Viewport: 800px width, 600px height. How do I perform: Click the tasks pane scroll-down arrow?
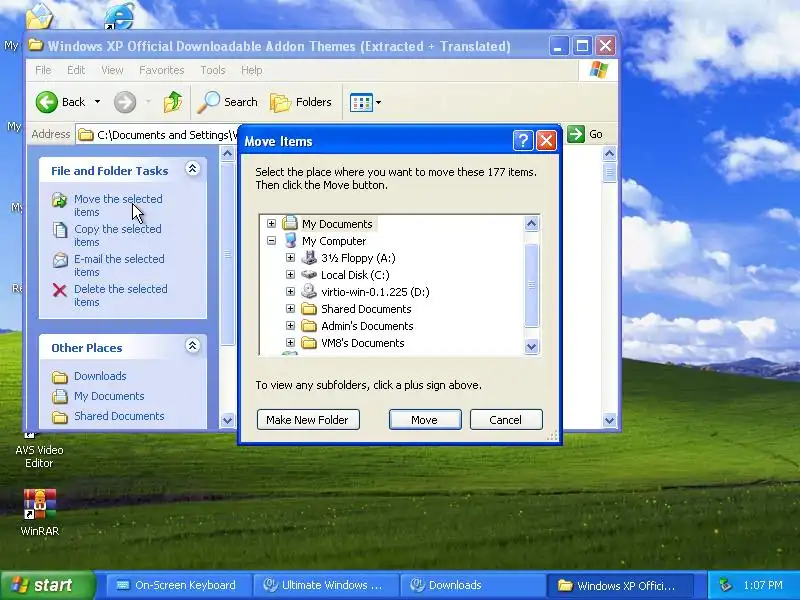pyautogui.click(x=228, y=420)
